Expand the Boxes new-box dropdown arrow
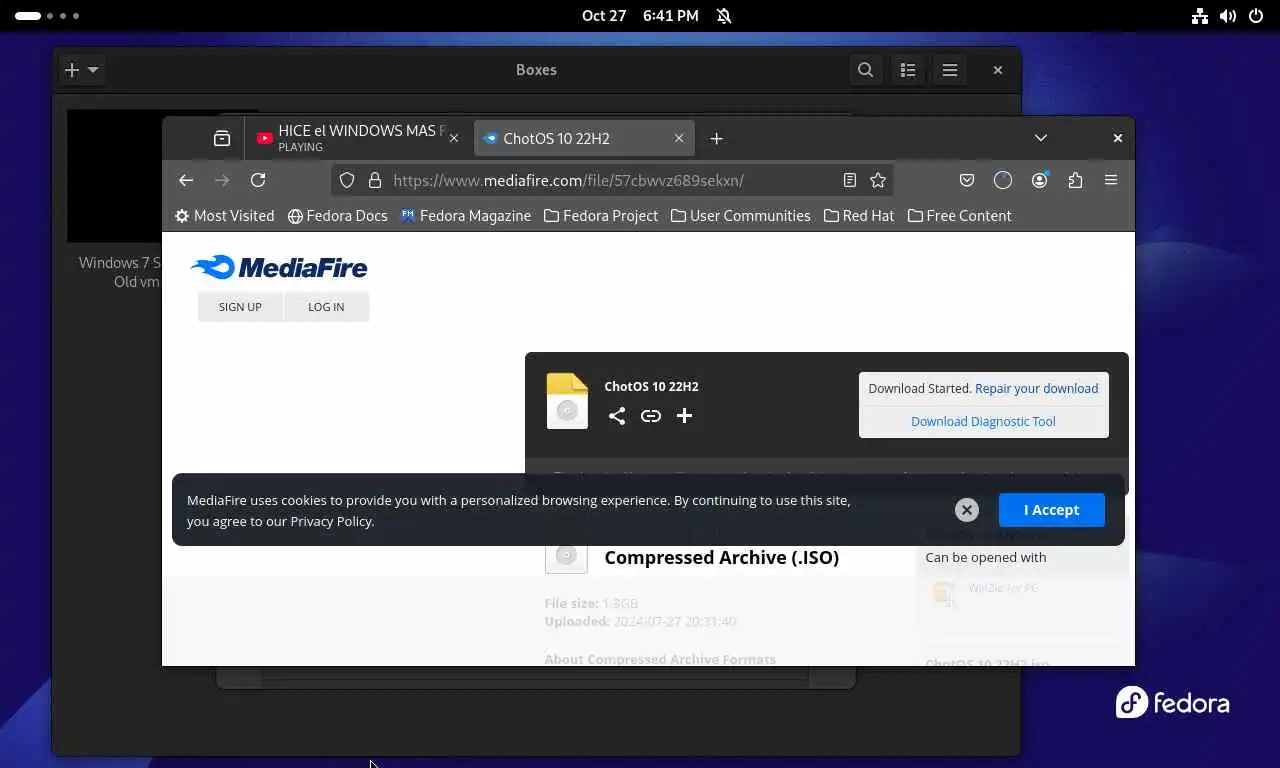The width and height of the screenshot is (1280, 768). click(x=93, y=70)
